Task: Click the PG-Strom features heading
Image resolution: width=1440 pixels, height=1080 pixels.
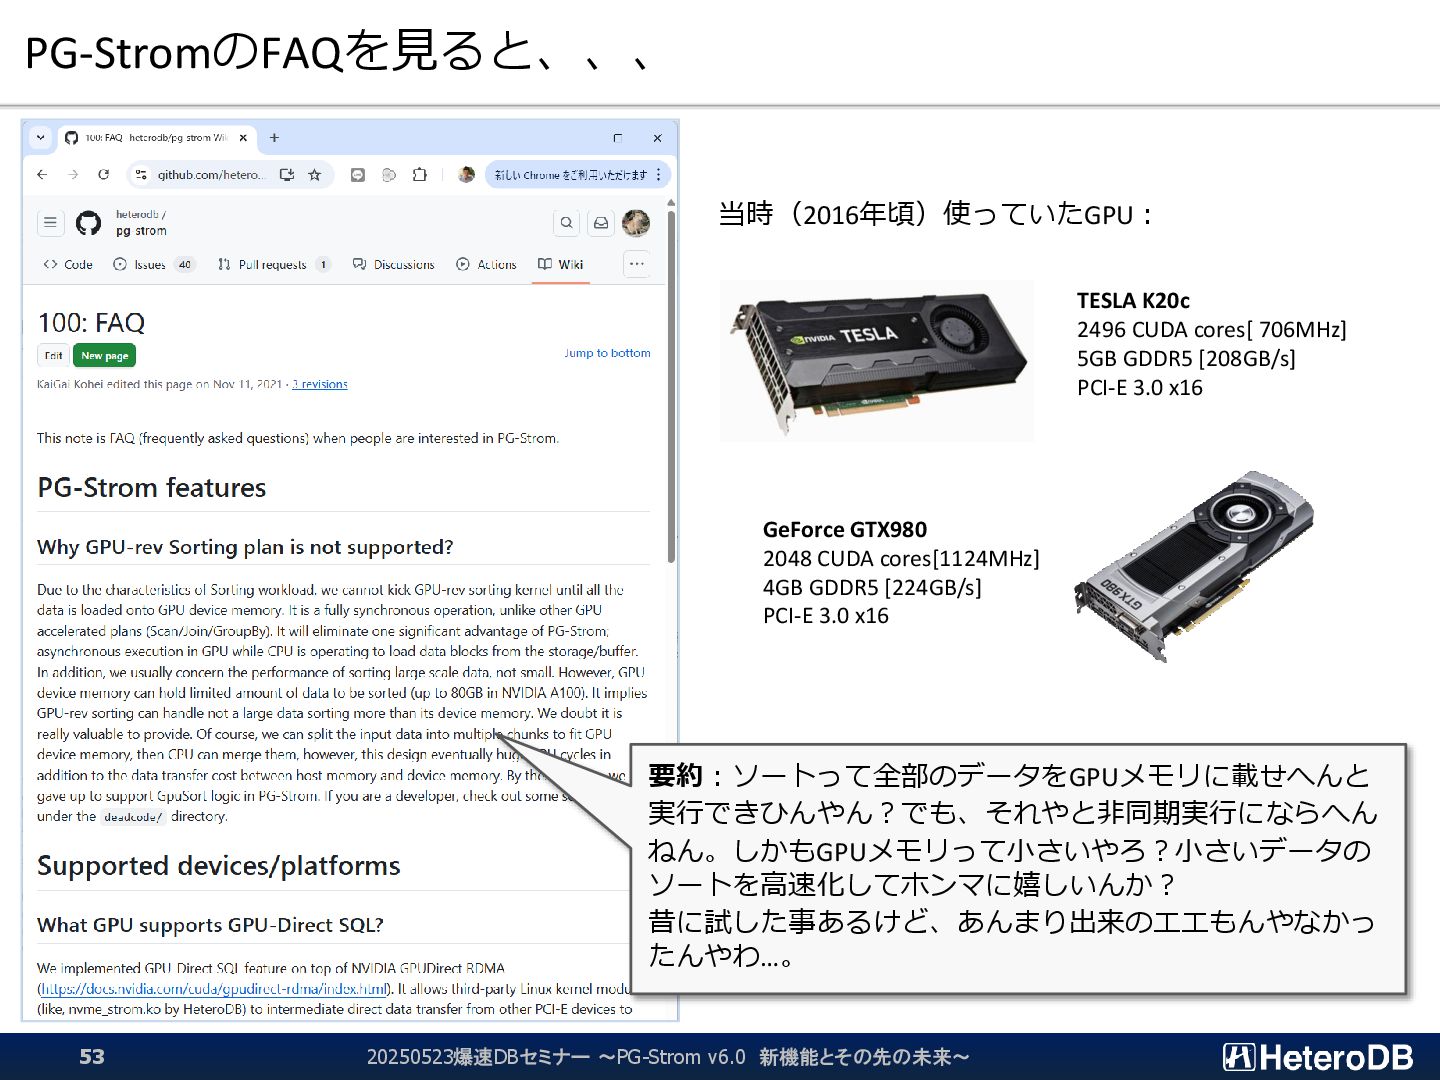Action: (152, 488)
